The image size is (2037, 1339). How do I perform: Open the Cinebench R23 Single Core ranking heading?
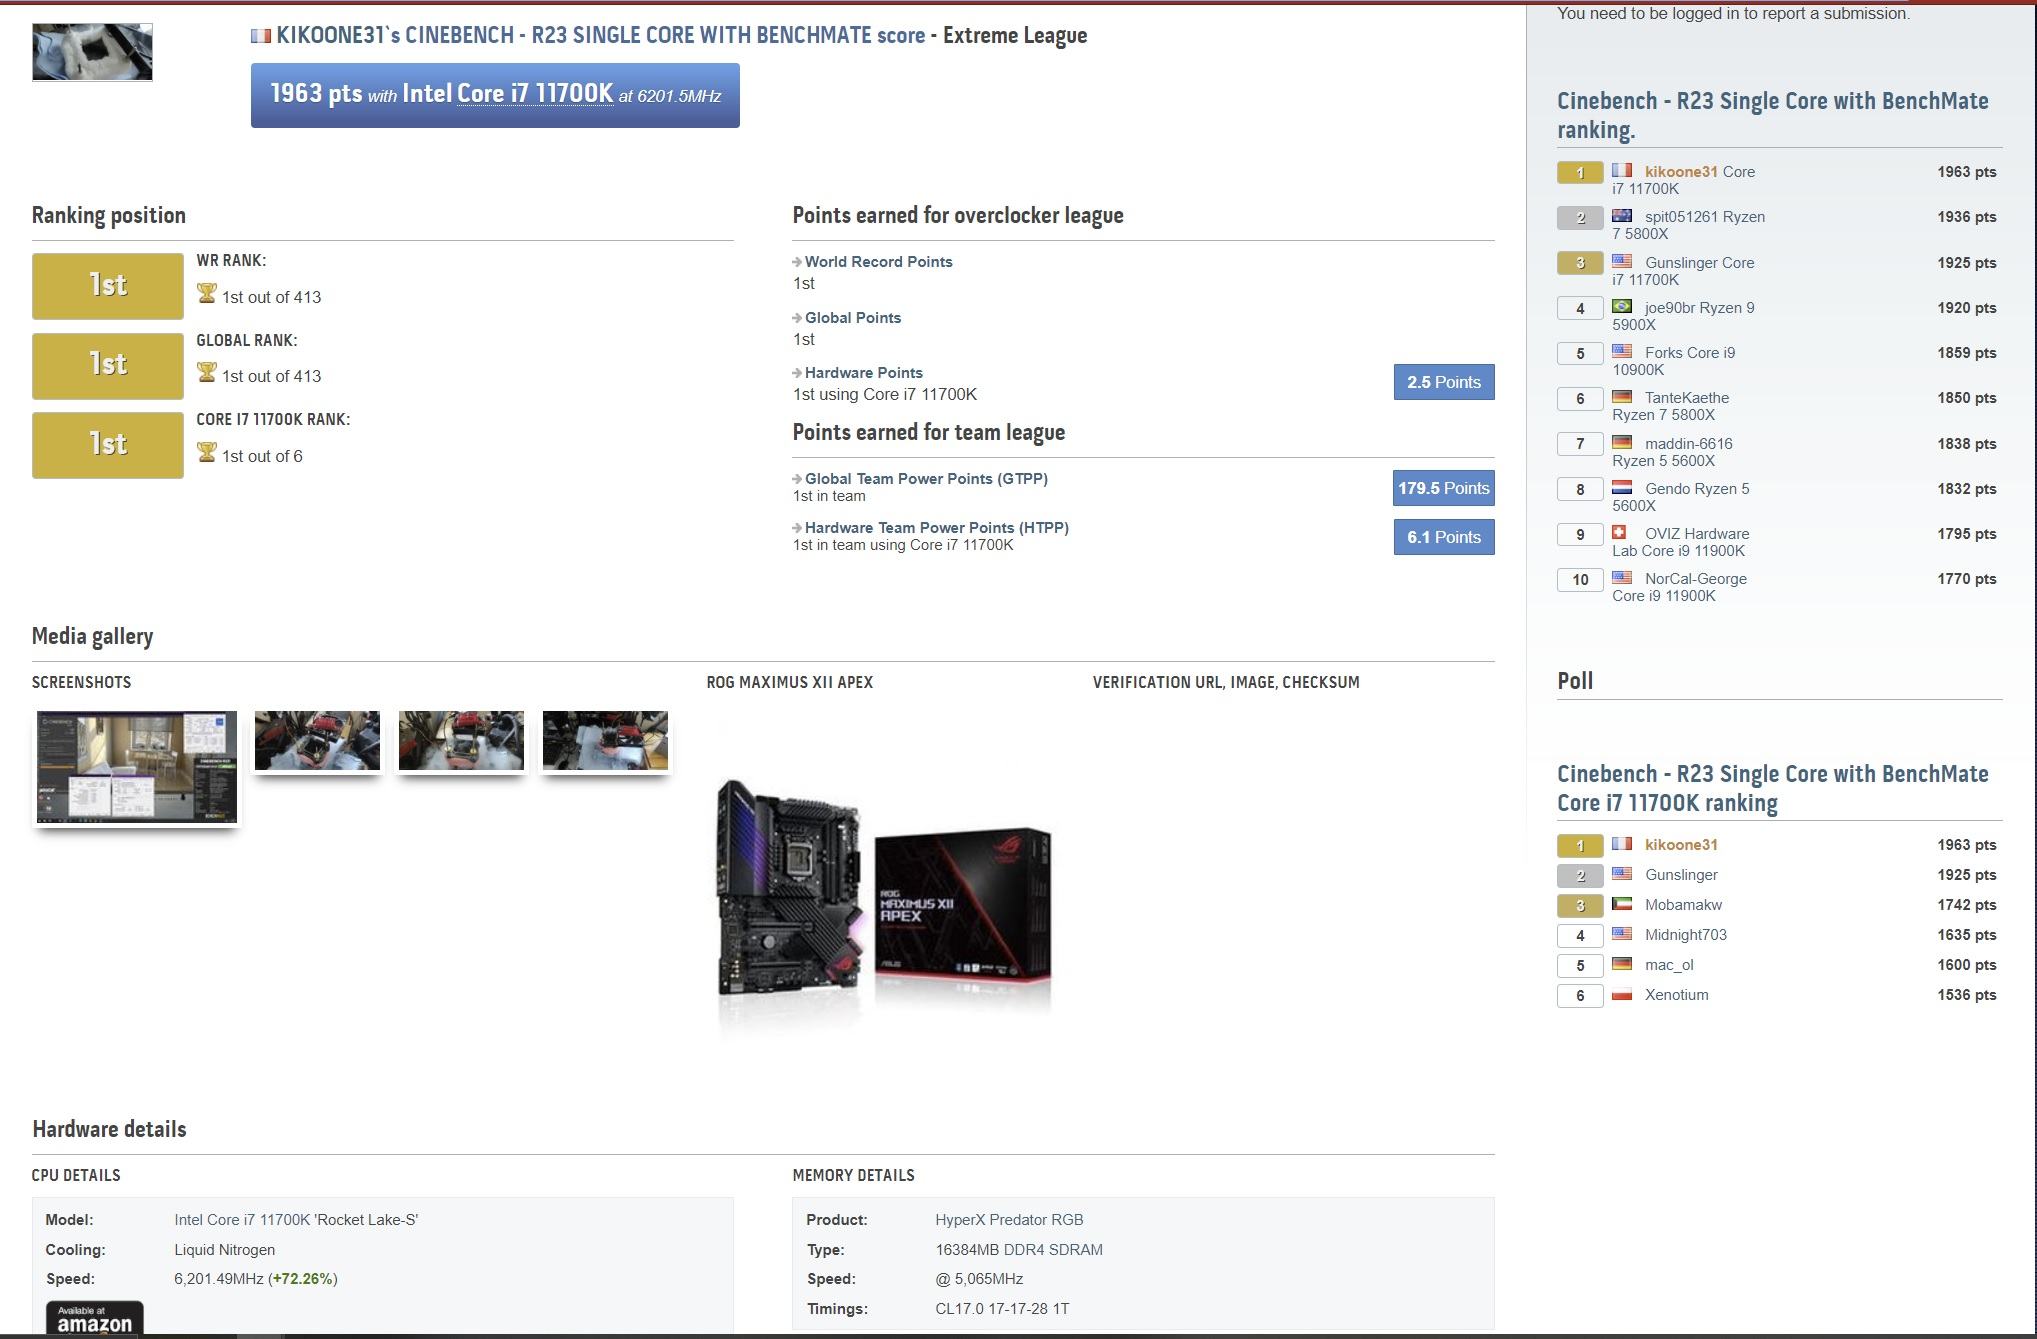(x=1772, y=115)
